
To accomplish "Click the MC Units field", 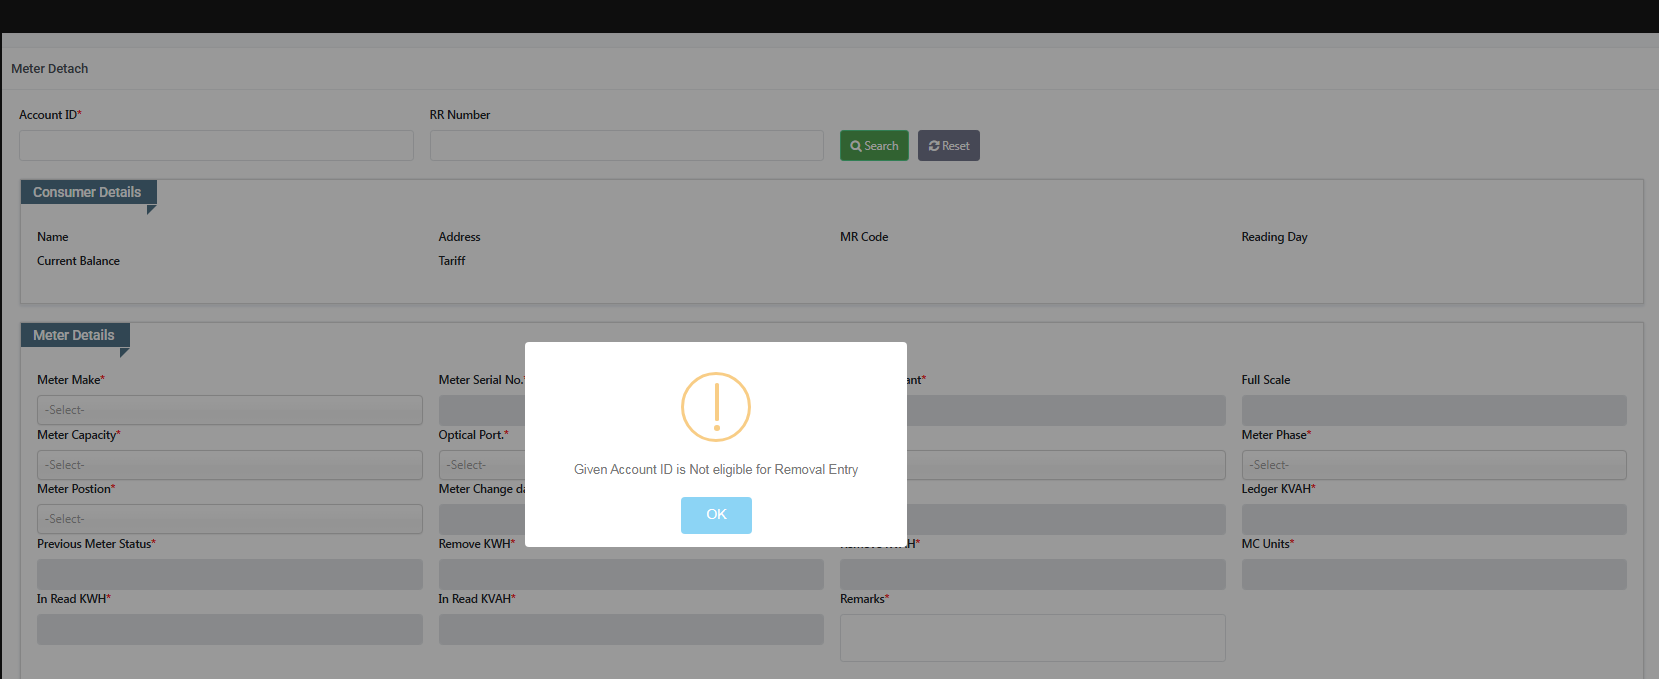I will point(1434,574).
